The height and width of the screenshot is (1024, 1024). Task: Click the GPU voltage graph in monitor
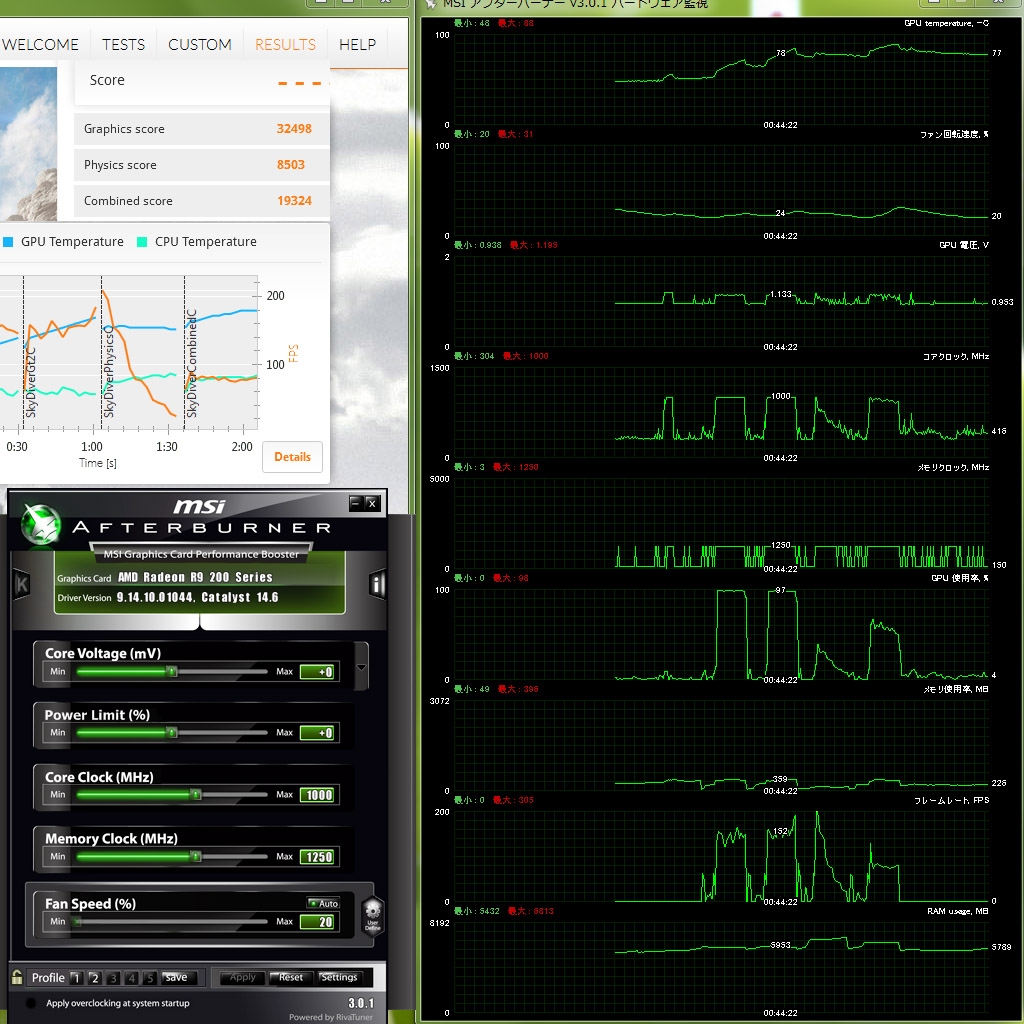tap(720, 300)
